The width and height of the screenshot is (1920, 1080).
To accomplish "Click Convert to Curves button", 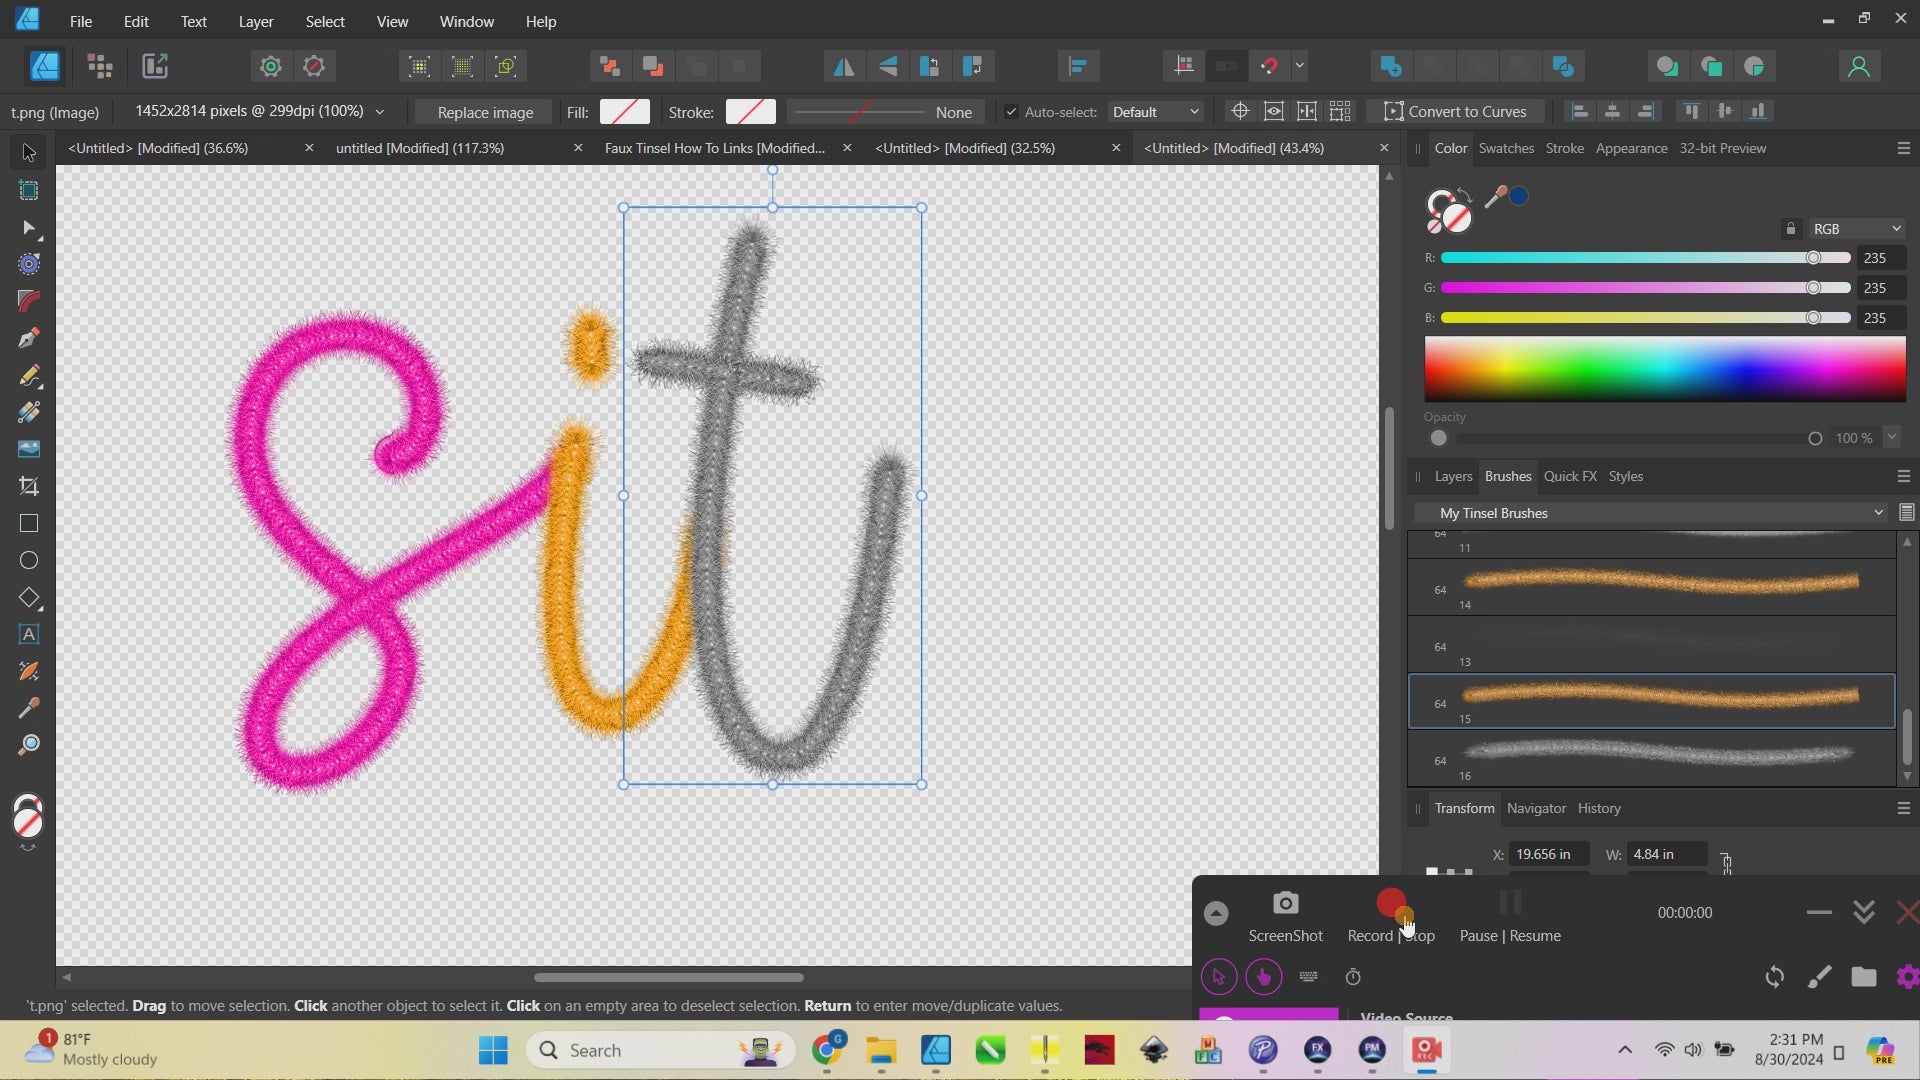I will pos(1455,112).
